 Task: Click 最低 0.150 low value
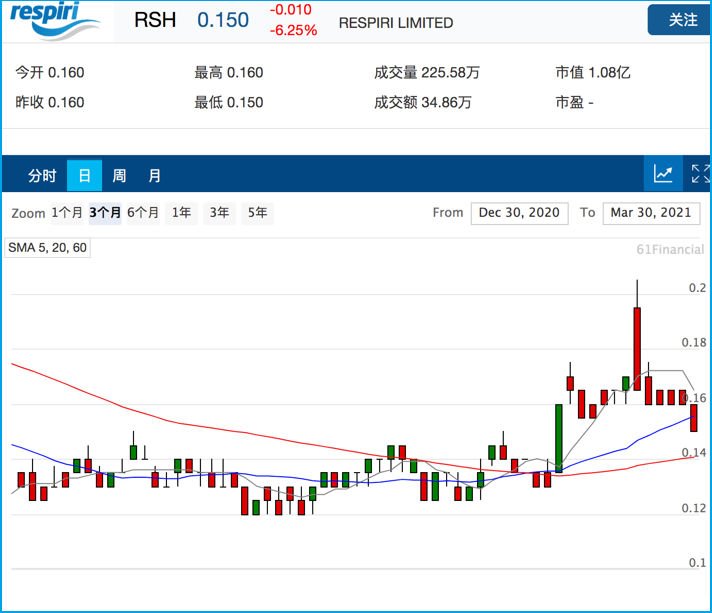tap(229, 102)
